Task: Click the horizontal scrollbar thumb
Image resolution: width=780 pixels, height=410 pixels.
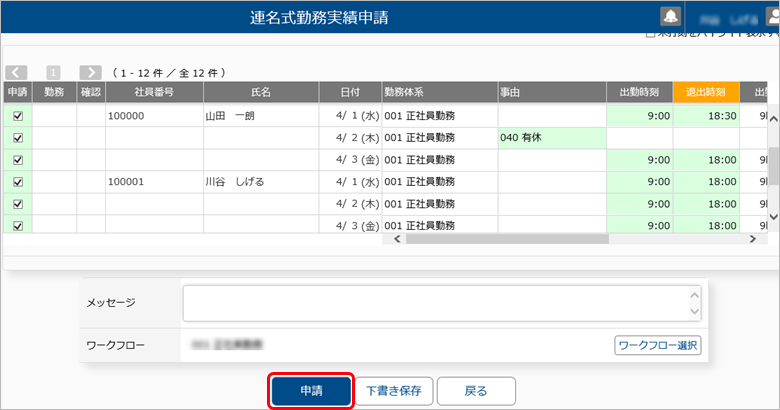Action: 507,239
